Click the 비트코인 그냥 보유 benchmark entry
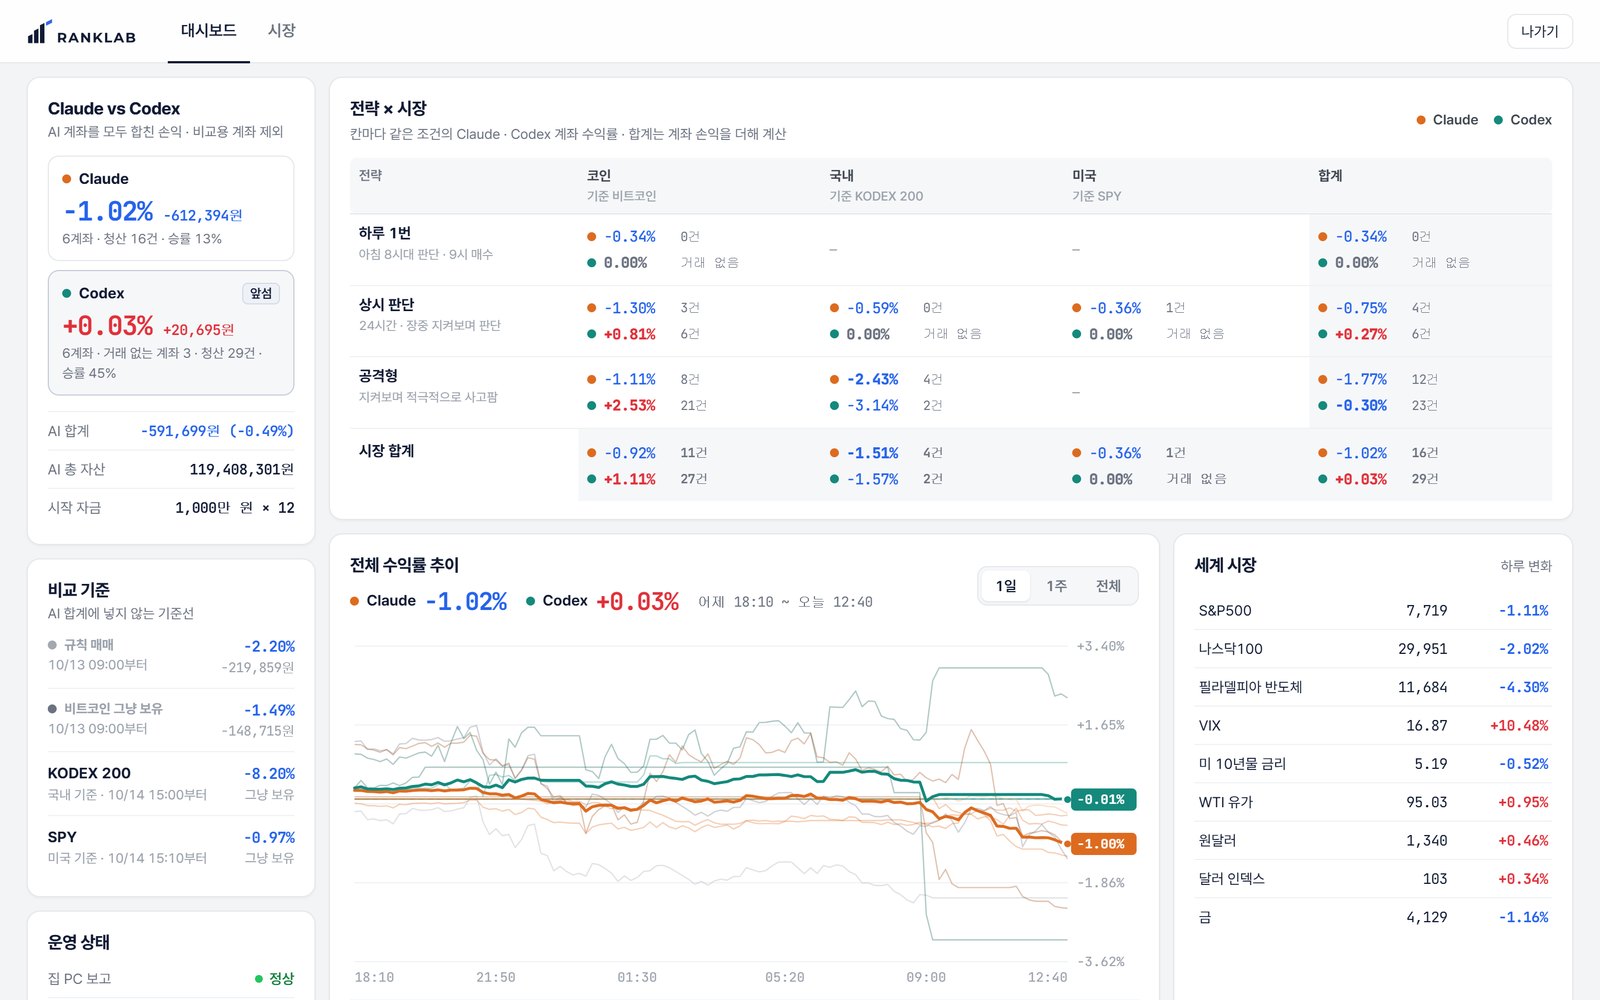The height and width of the screenshot is (1000, 1600). (171, 719)
